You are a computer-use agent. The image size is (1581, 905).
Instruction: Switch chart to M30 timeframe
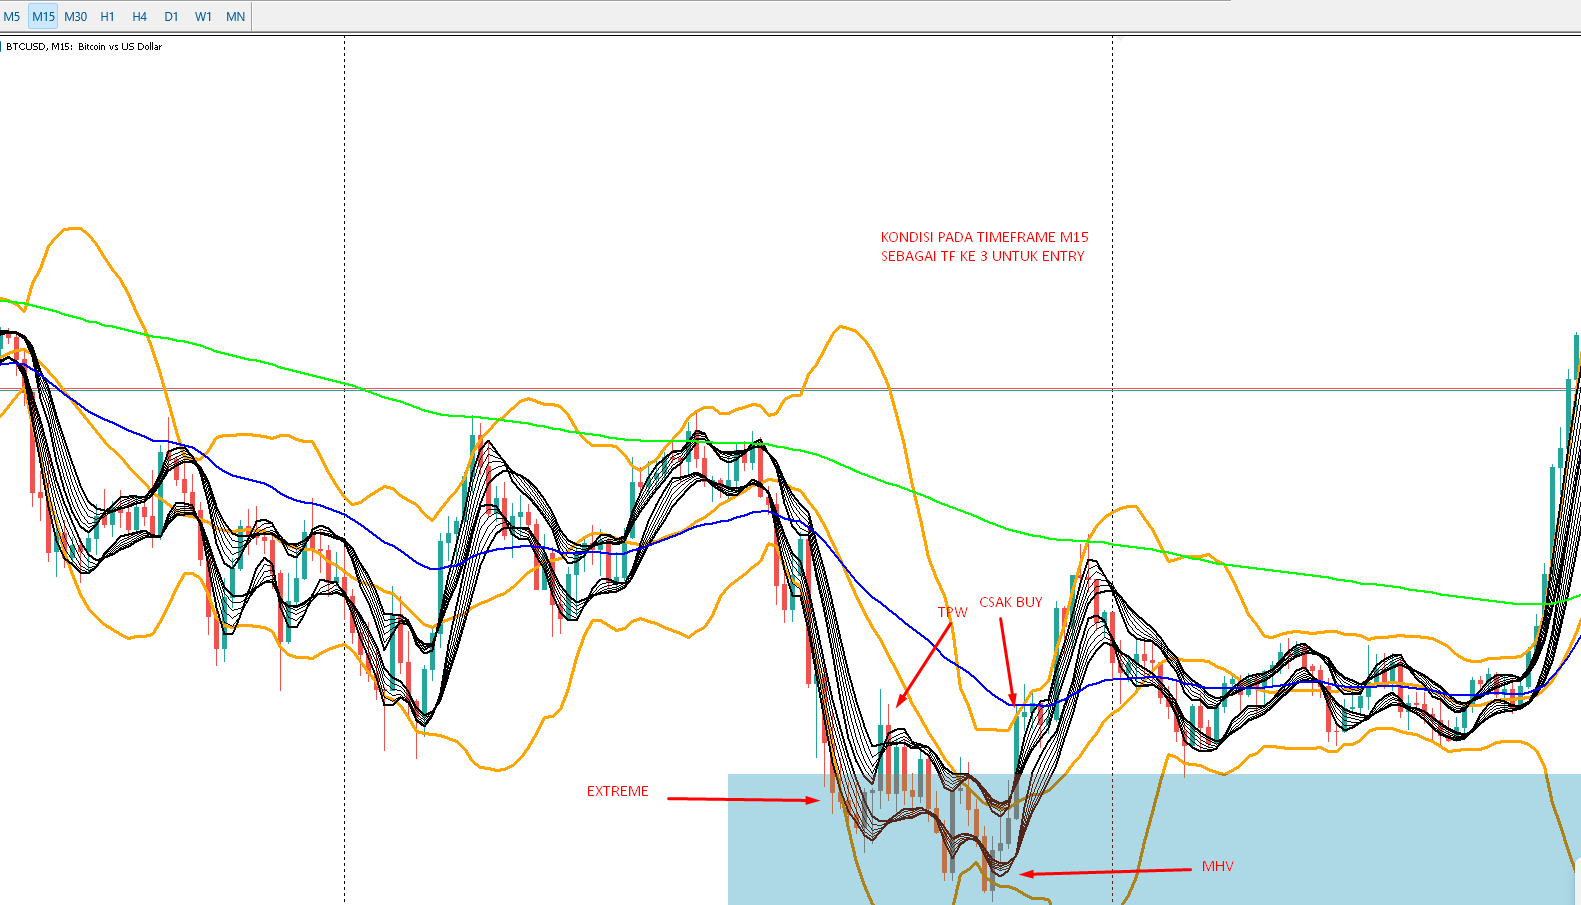pos(75,17)
